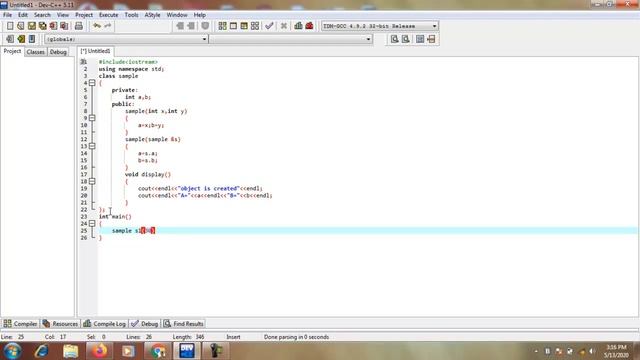Click the Find magnifier toolbar icon

point(394,39)
